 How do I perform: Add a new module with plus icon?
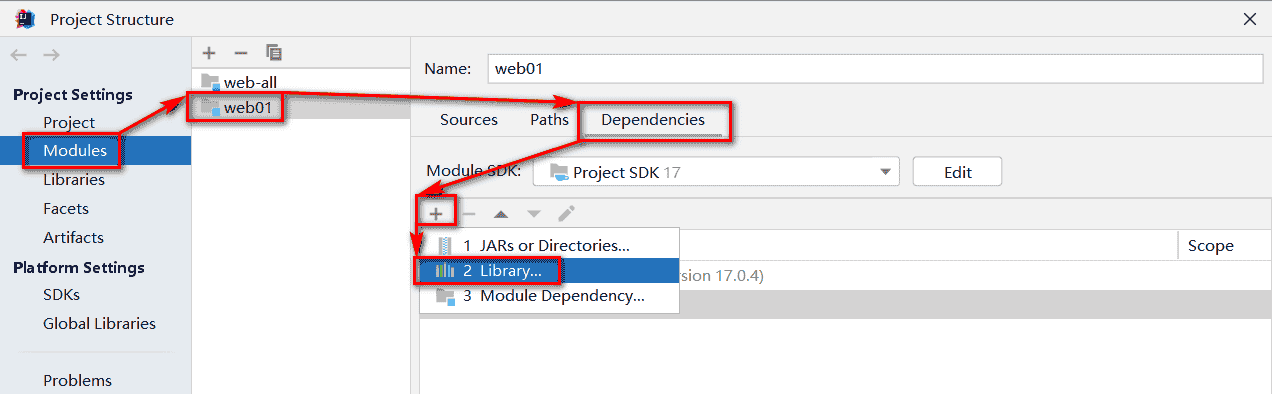(x=209, y=53)
